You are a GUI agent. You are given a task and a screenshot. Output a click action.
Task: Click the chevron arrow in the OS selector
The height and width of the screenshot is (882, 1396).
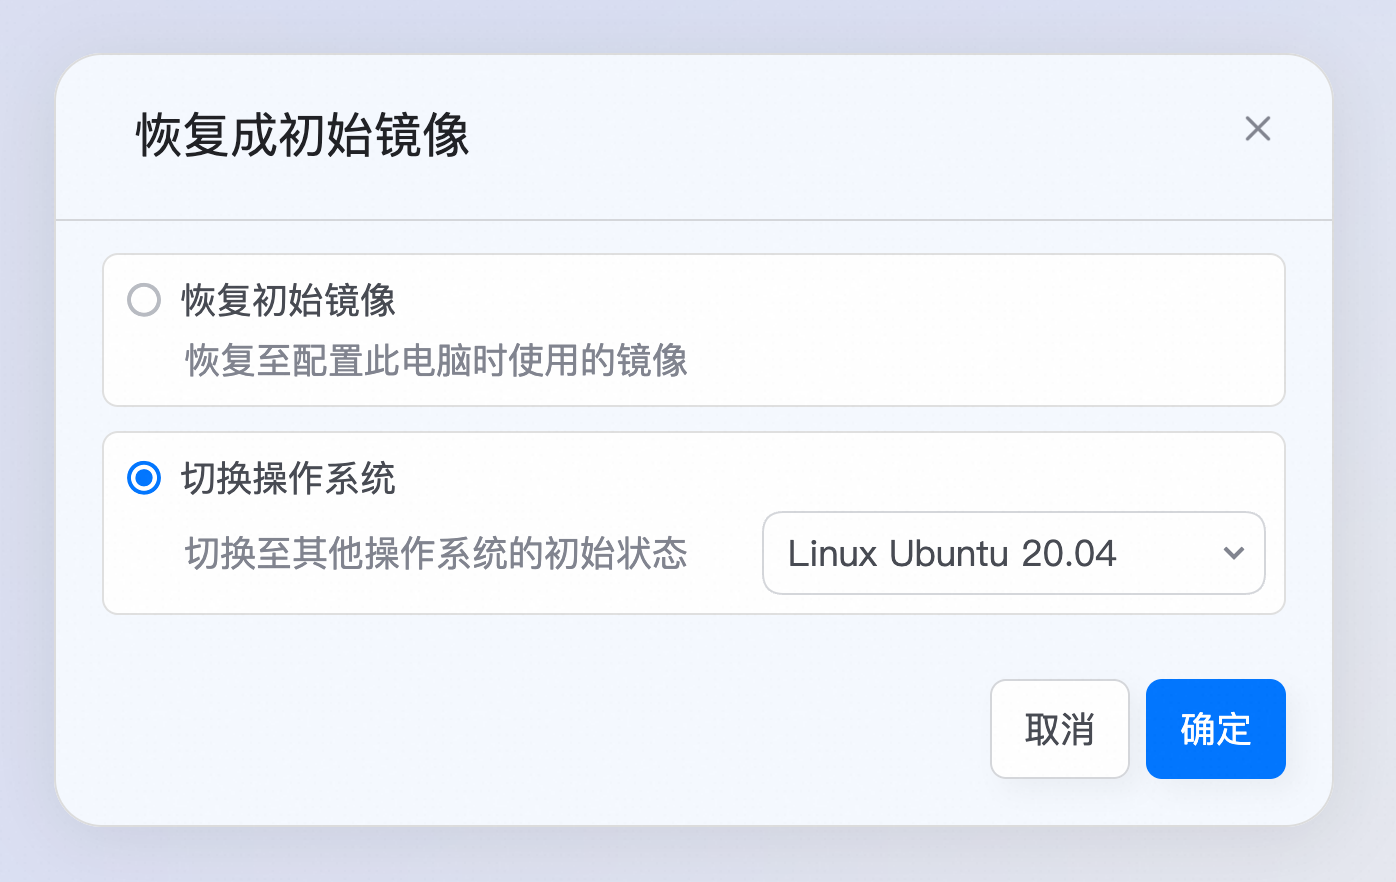(1234, 553)
